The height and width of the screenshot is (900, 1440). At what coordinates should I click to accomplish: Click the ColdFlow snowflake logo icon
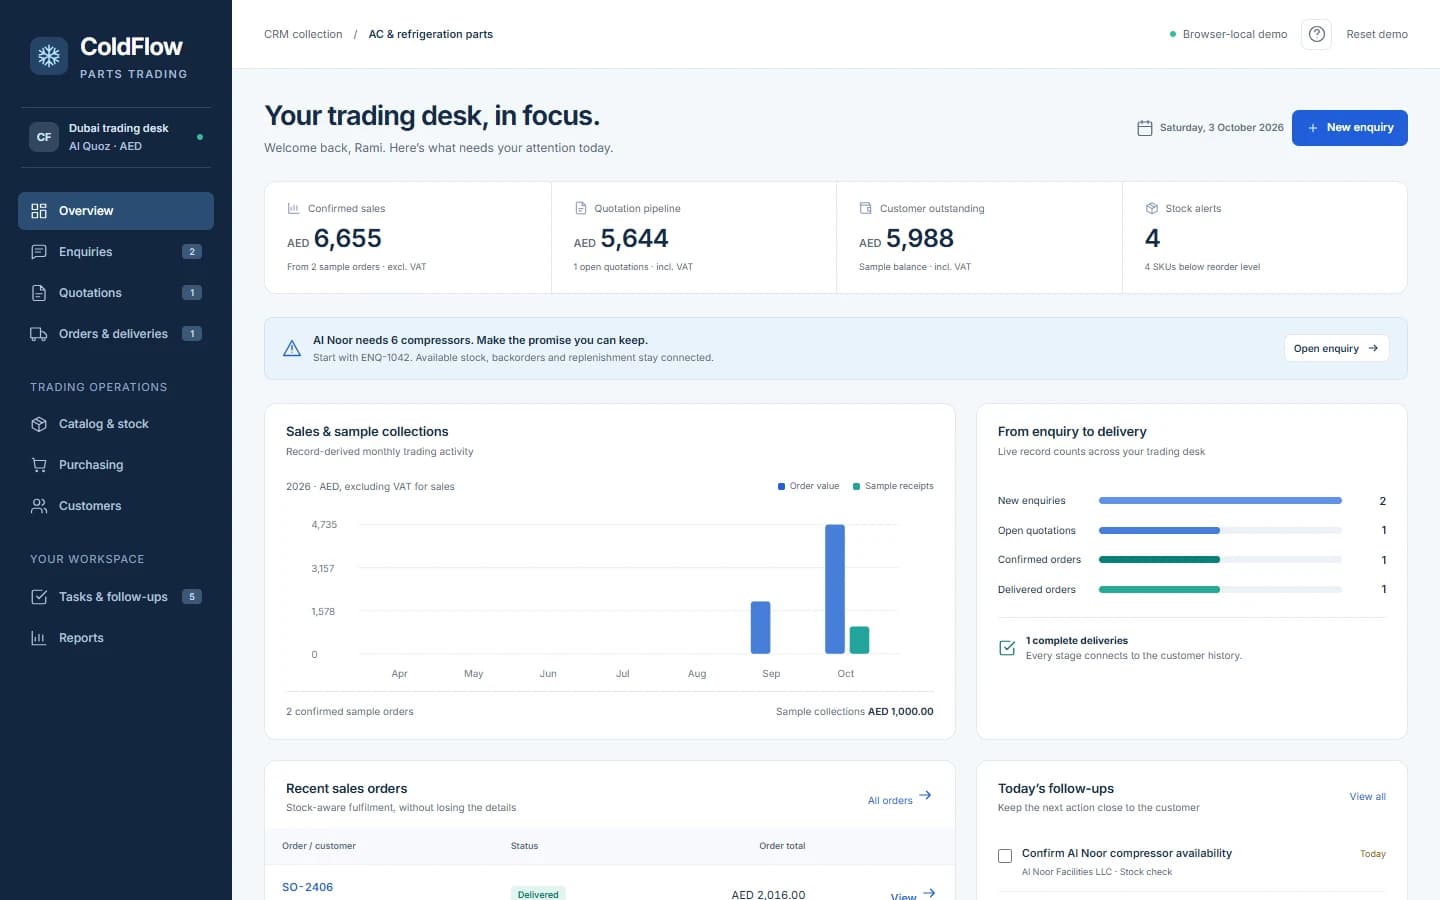(49, 57)
